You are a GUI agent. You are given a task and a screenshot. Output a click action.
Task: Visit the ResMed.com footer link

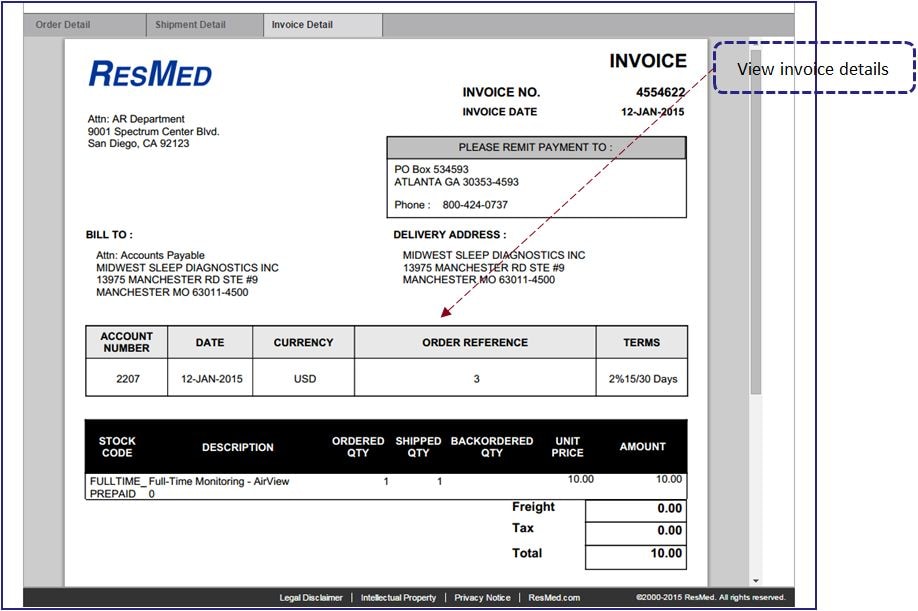[554, 598]
